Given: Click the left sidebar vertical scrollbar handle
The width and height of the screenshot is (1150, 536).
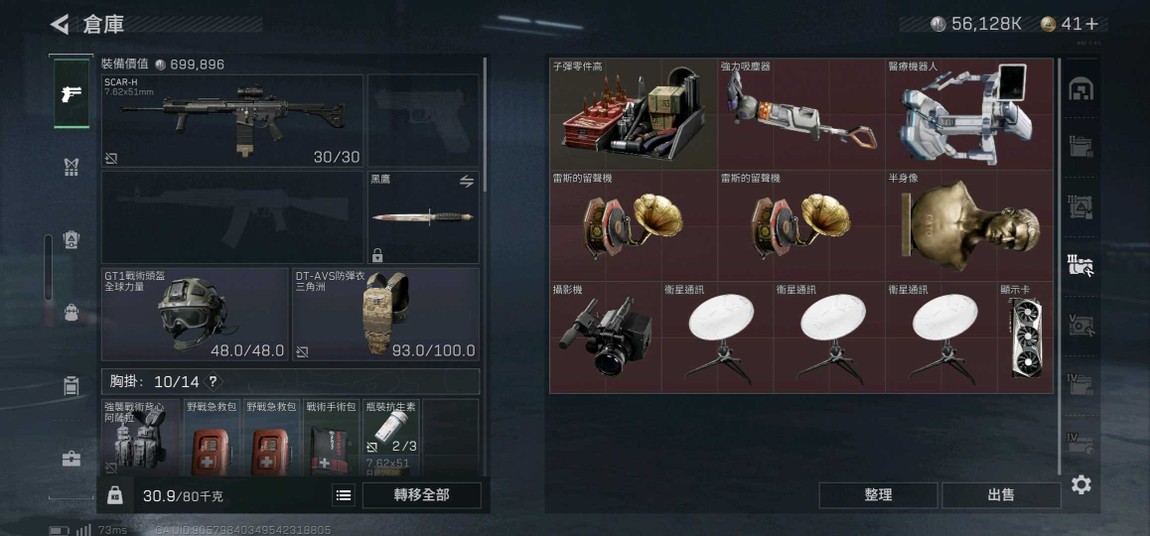Looking at the screenshot, I should pyautogui.click(x=48, y=267).
